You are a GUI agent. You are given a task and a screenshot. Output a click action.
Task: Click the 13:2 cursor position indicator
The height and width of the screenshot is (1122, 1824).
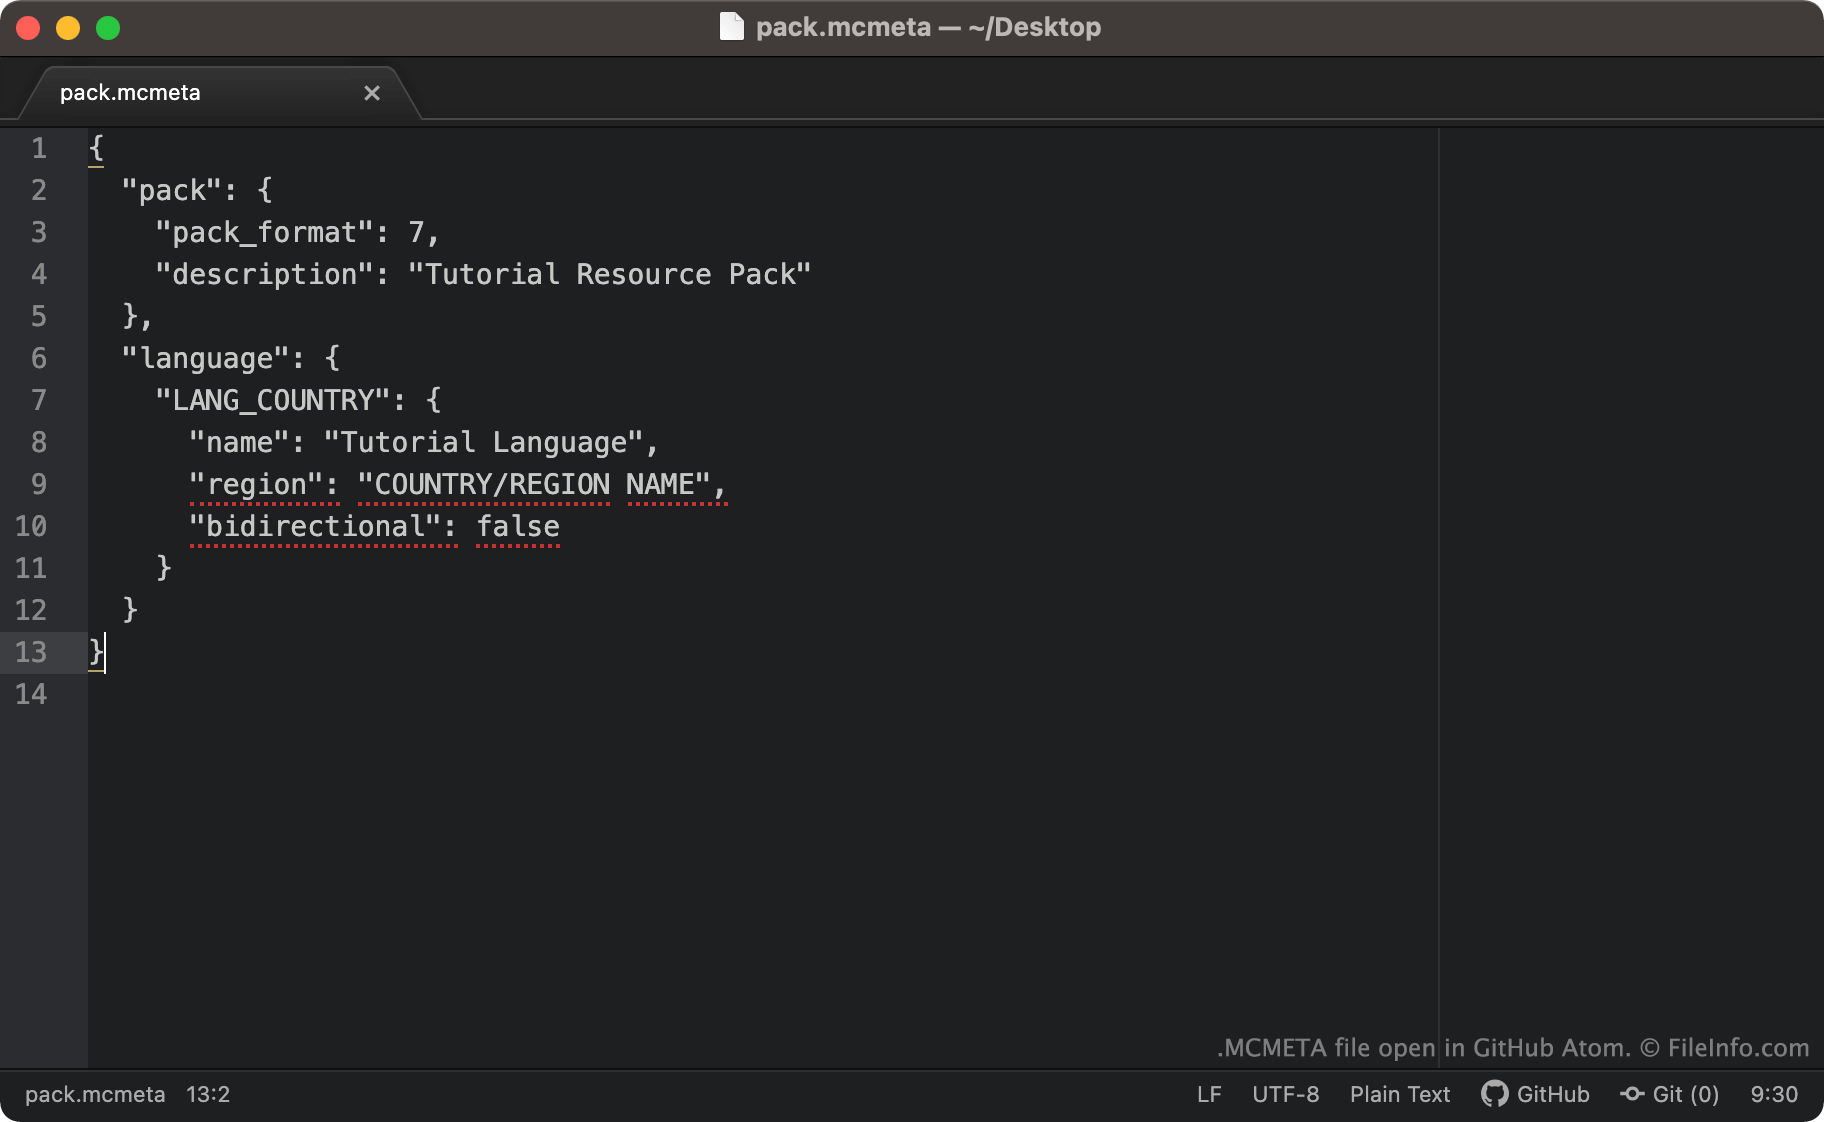pos(208,1094)
